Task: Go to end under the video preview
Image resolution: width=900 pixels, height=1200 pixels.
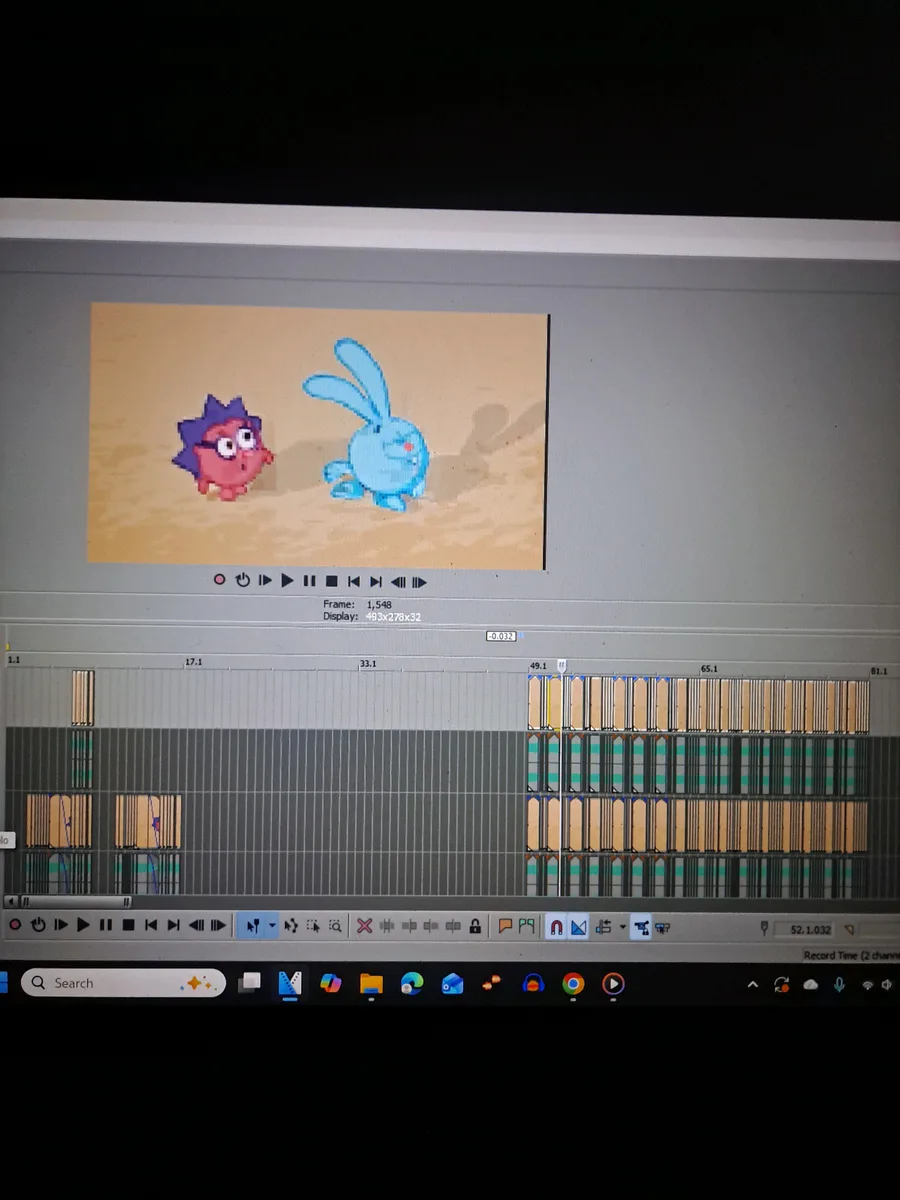Action: pyautogui.click(x=376, y=581)
